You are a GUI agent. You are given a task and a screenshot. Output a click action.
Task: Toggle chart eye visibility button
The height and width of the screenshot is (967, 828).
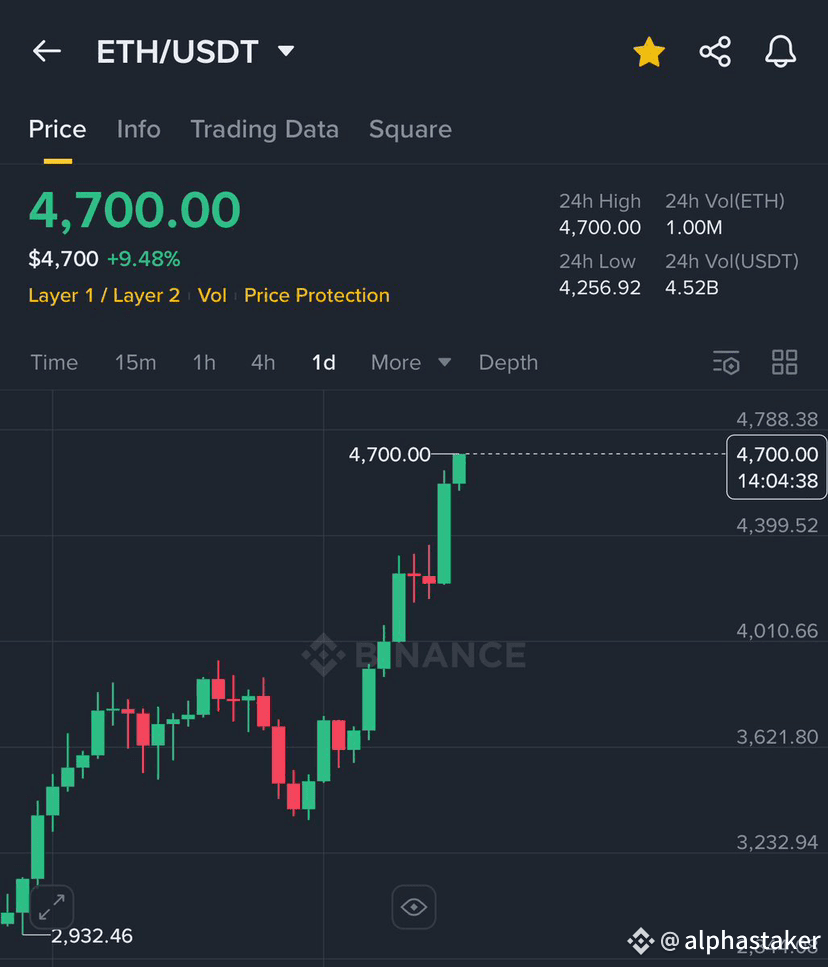(414, 907)
